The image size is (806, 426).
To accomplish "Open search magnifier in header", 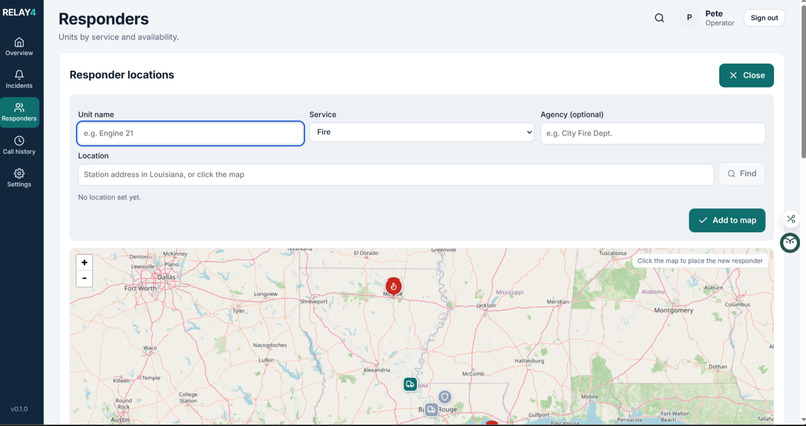I will point(659,18).
